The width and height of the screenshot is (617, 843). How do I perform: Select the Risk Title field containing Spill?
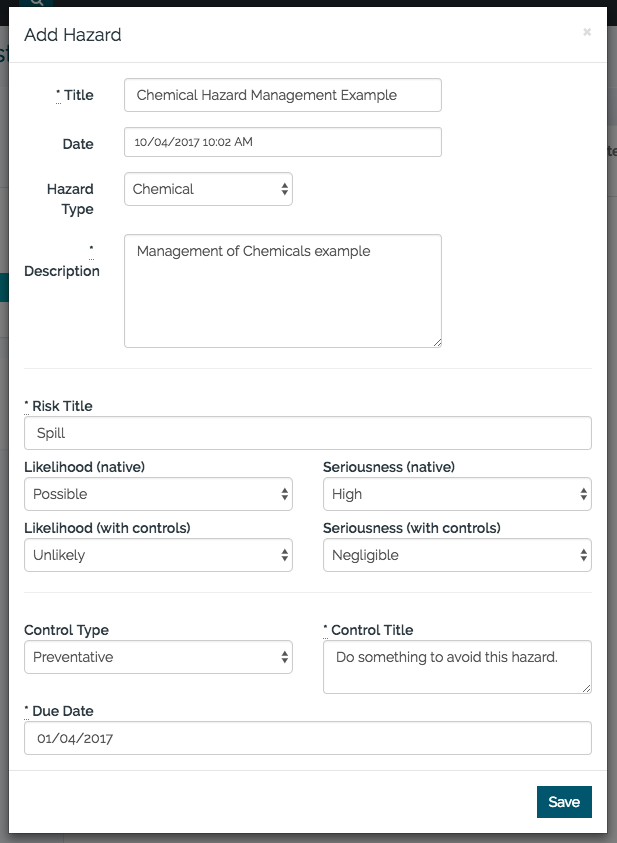pos(307,433)
